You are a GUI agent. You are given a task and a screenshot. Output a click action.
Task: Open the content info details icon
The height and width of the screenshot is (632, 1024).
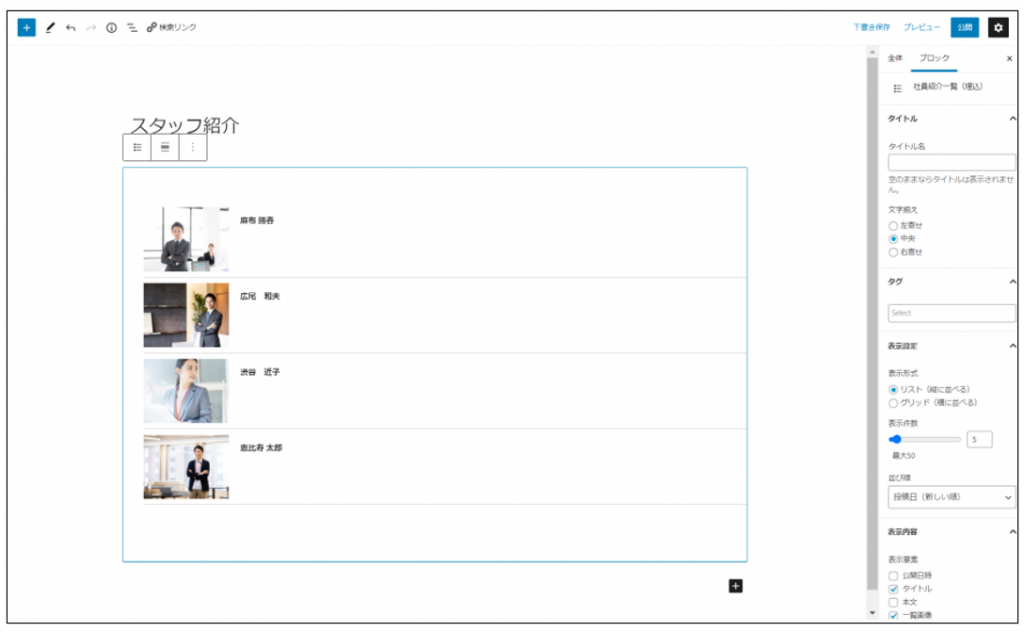[112, 27]
